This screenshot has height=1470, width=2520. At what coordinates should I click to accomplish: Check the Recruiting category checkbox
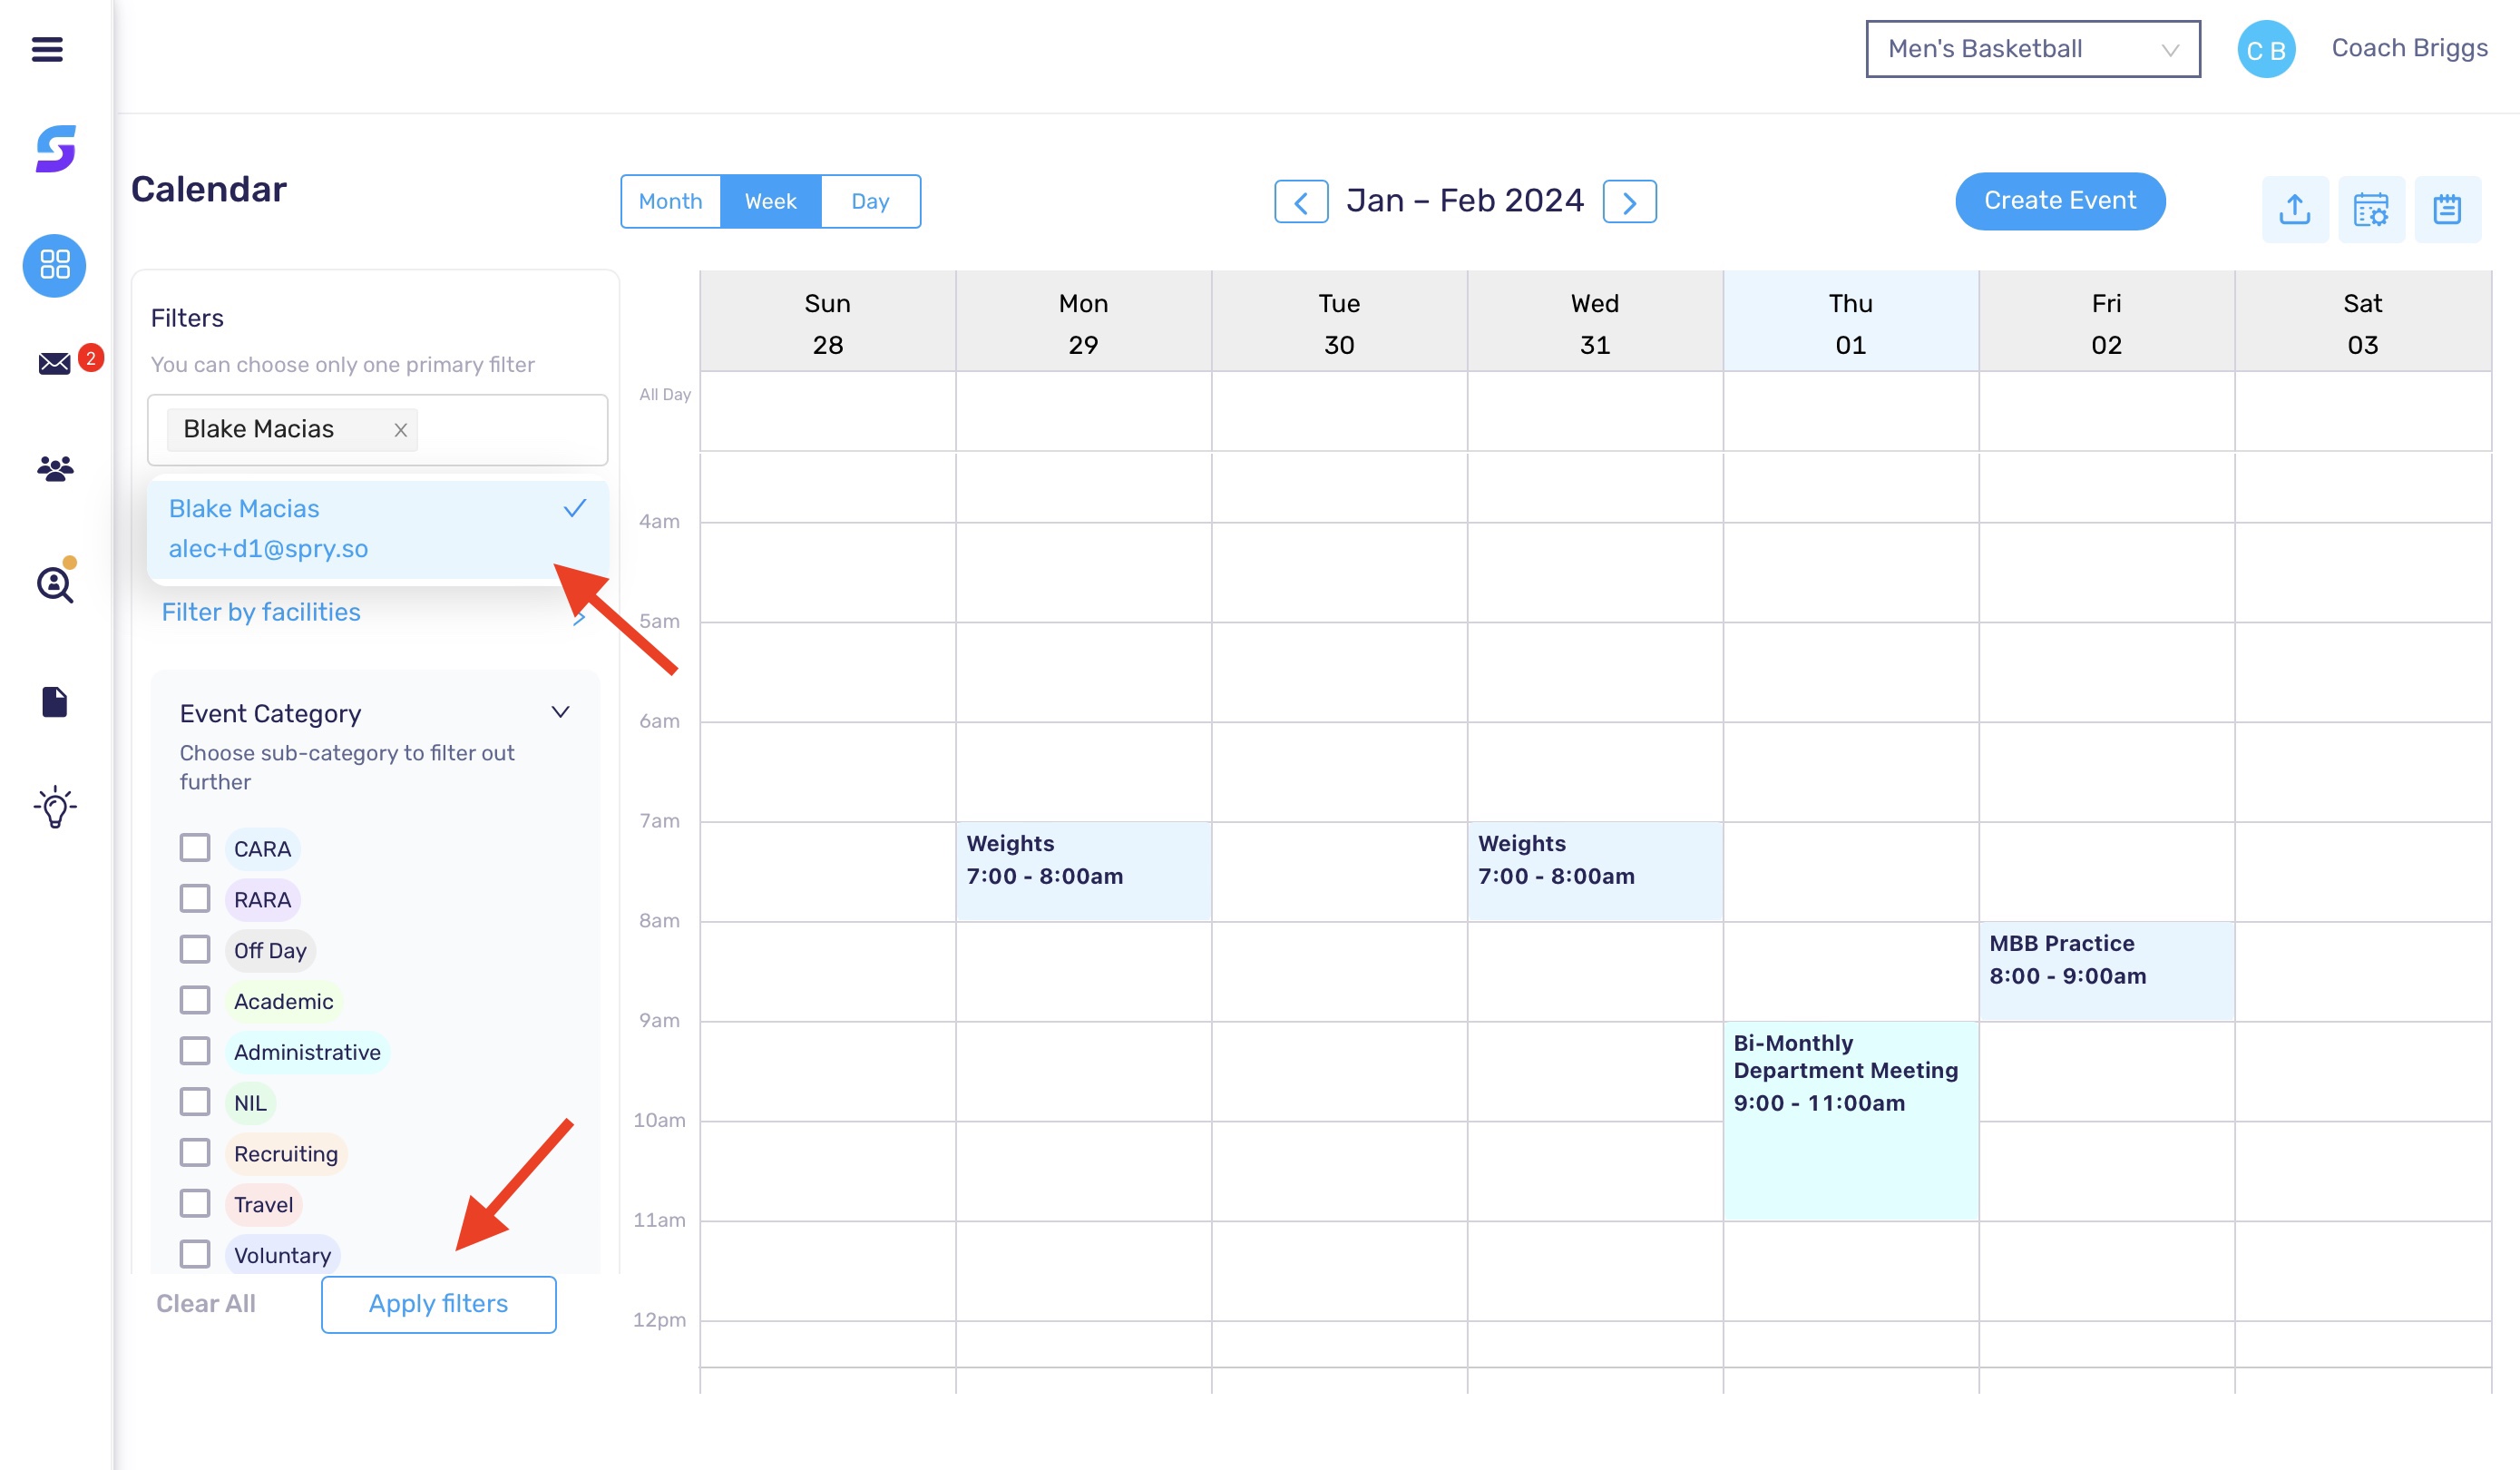[x=193, y=1152]
